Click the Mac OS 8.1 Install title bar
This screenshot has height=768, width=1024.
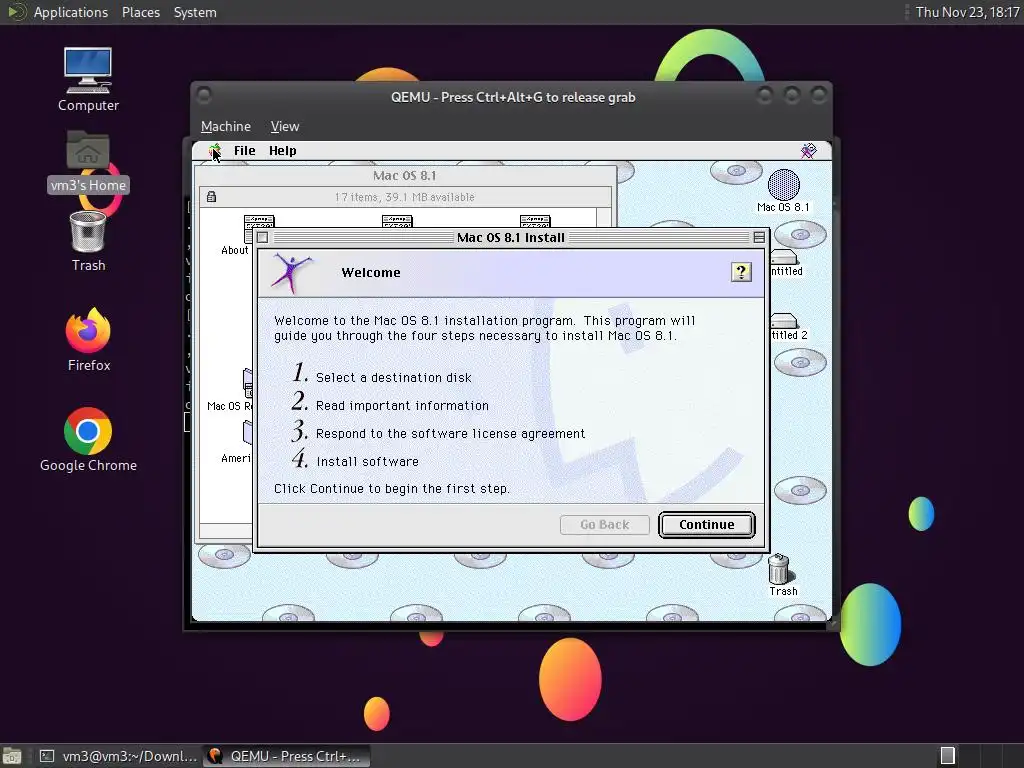click(511, 238)
